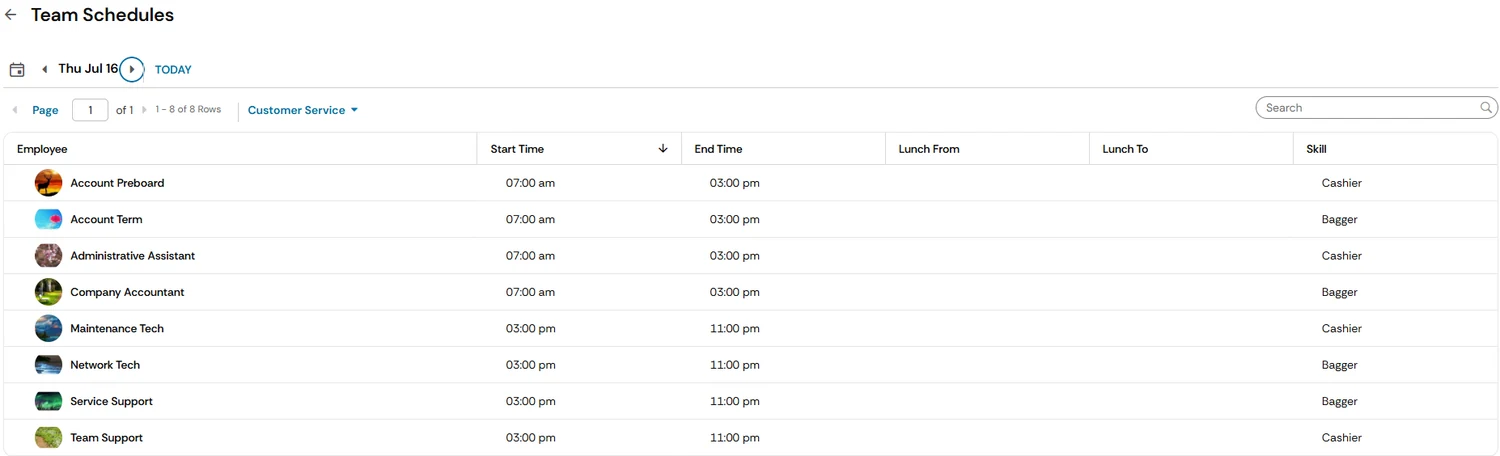Go to the previous day arrow

click(45, 70)
